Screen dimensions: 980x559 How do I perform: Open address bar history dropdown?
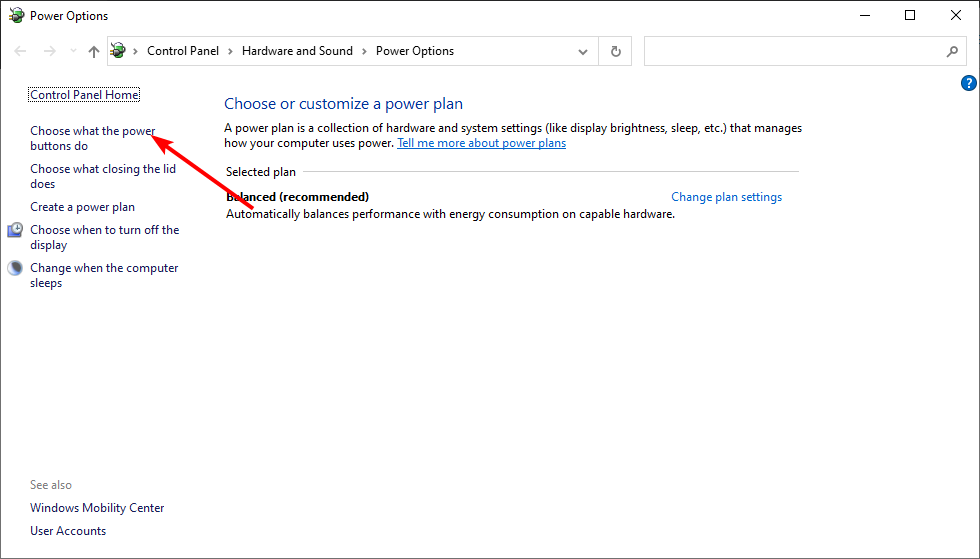tap(583, 51)
